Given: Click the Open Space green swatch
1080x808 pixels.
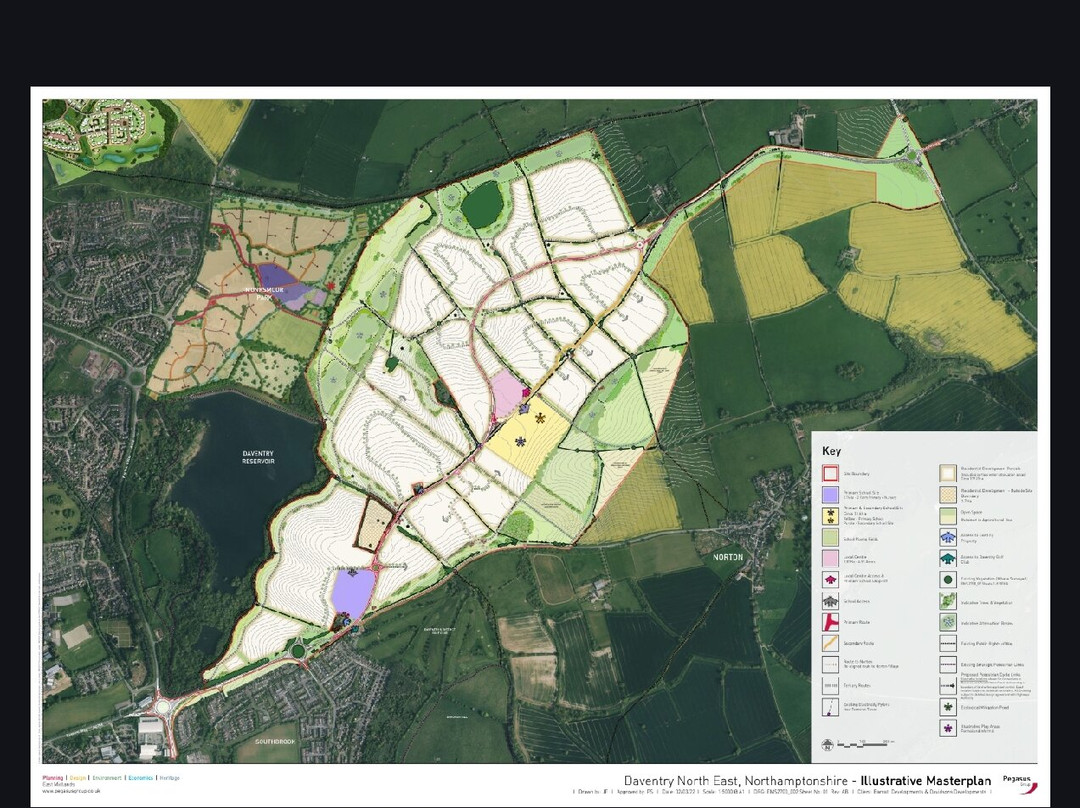Looking at the screenshot, I should click(948, 515).
